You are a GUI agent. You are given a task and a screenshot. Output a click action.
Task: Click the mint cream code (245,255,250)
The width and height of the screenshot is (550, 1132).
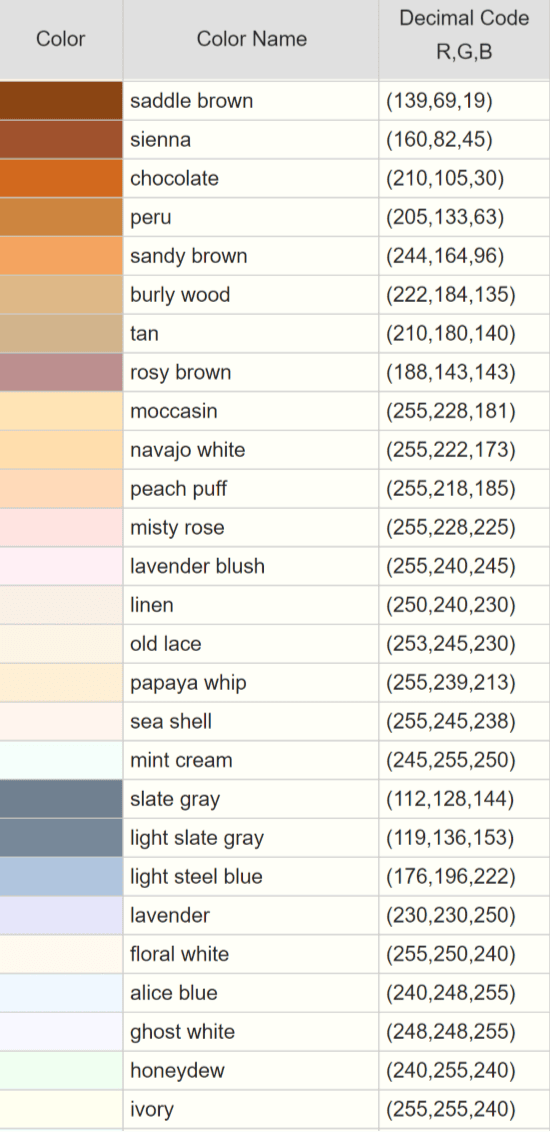pyautogui.click(x=451, y=760)
